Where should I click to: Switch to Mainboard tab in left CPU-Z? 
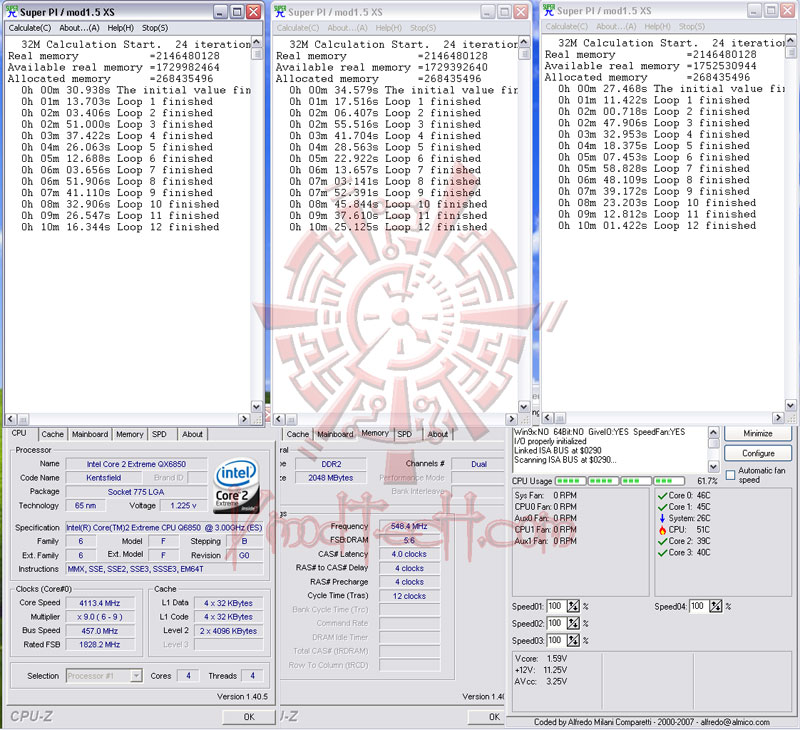click(x=90, y=434)
